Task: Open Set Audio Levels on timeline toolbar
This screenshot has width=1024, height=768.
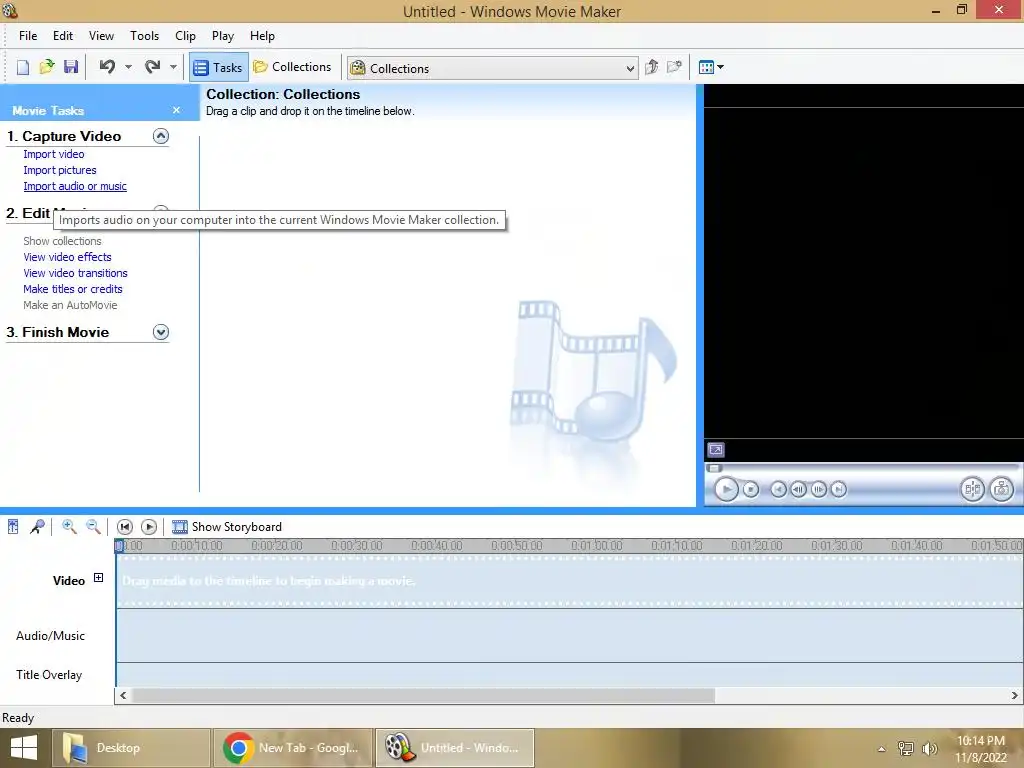Action: [13, 526]
